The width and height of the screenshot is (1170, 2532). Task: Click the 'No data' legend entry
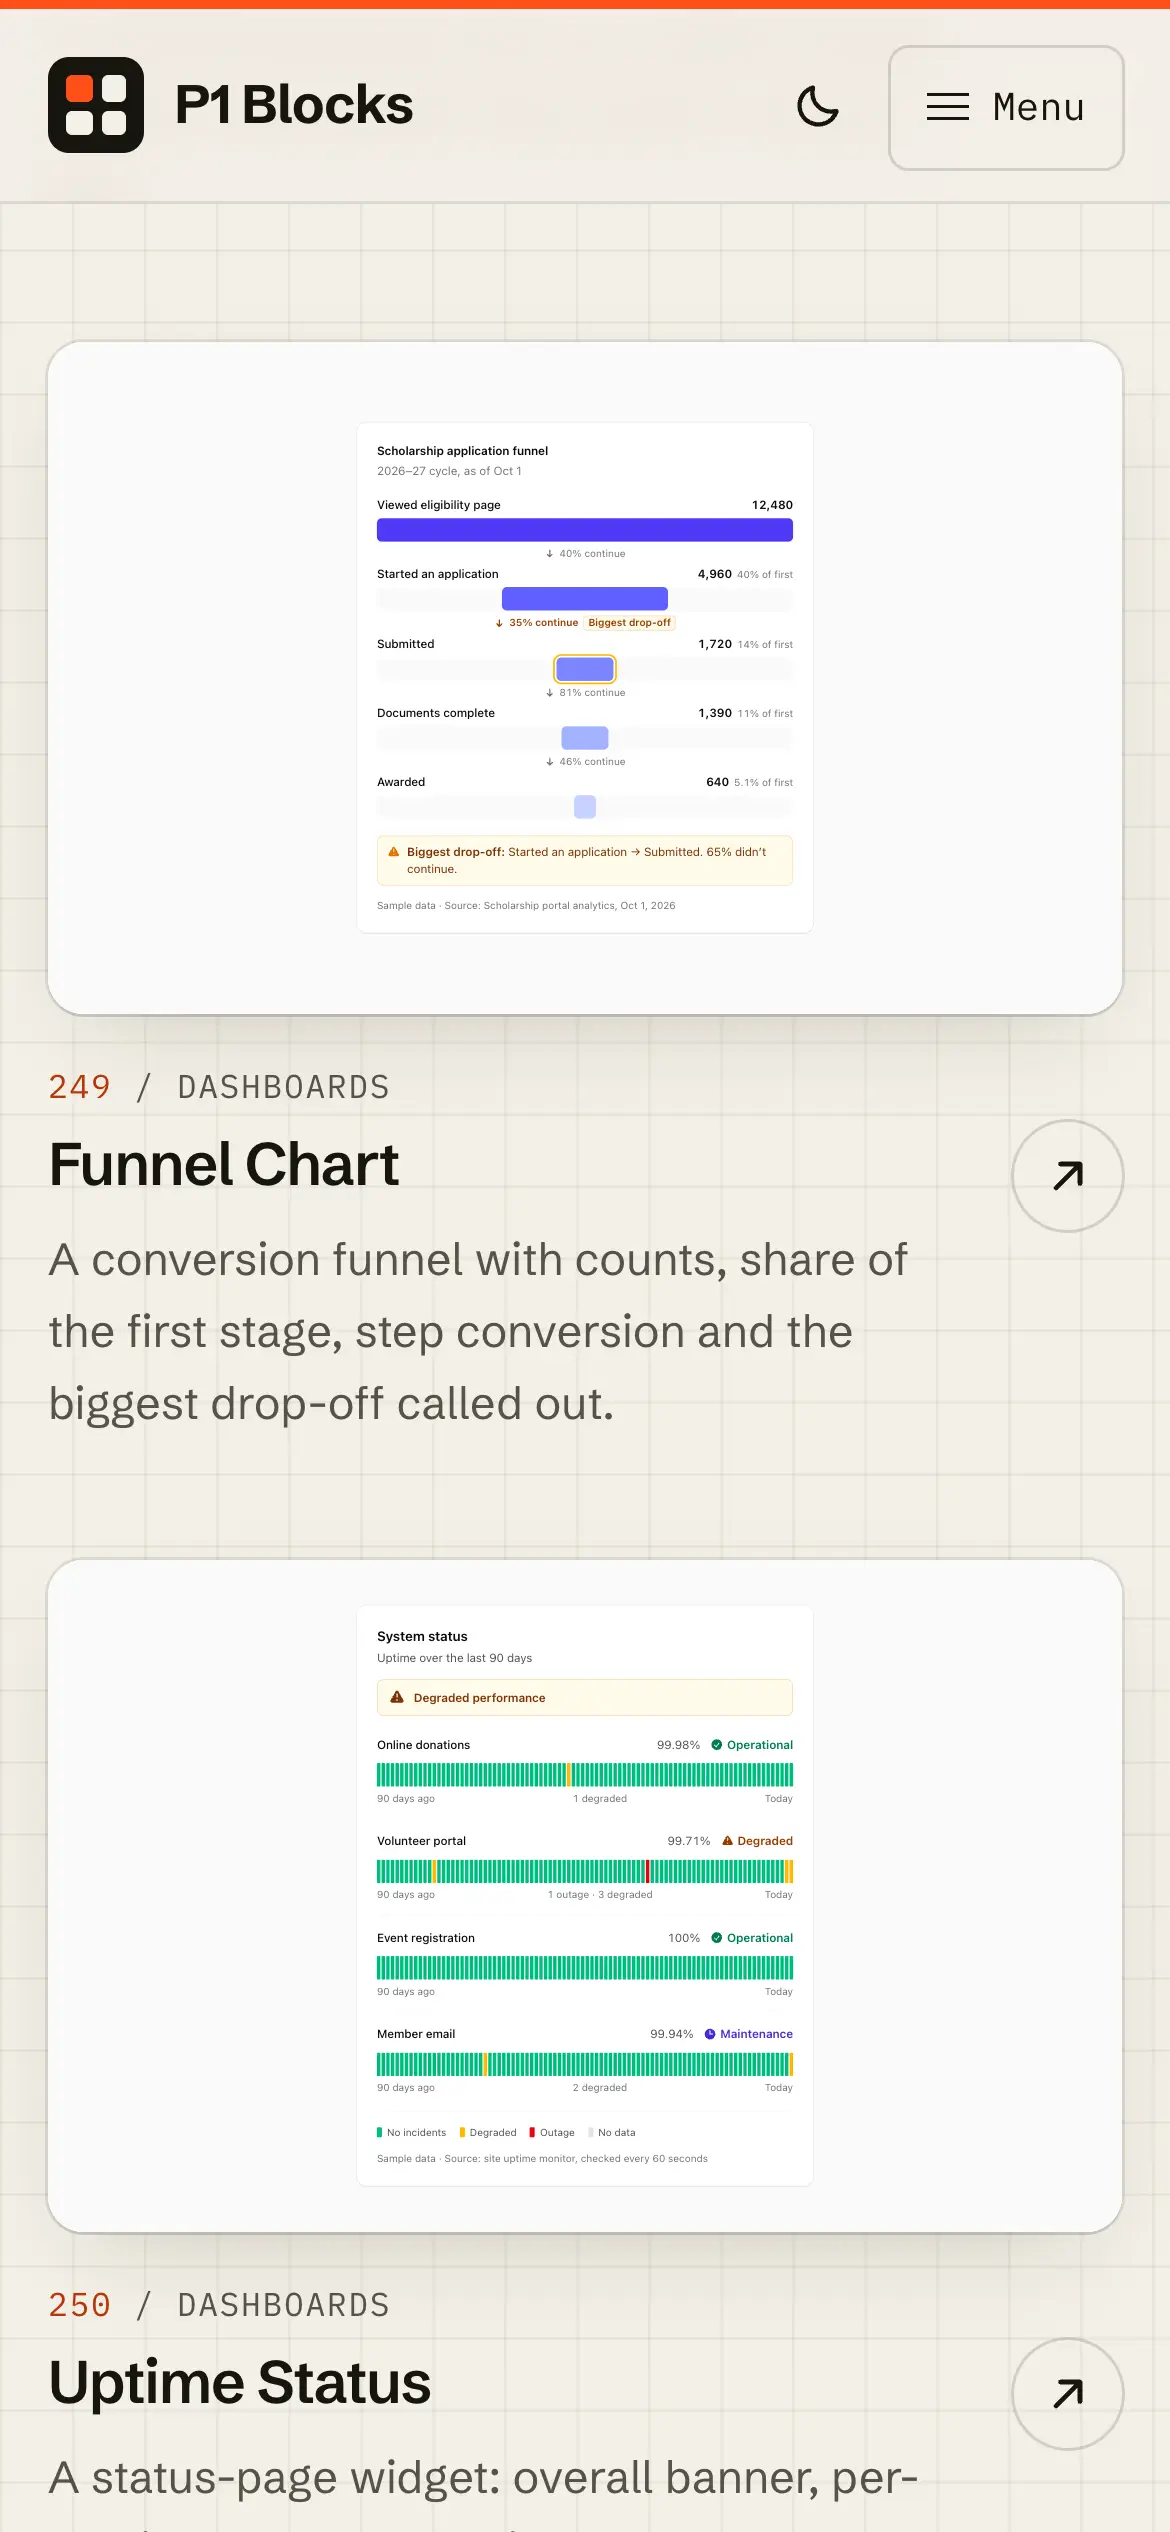coord(612,2132)
